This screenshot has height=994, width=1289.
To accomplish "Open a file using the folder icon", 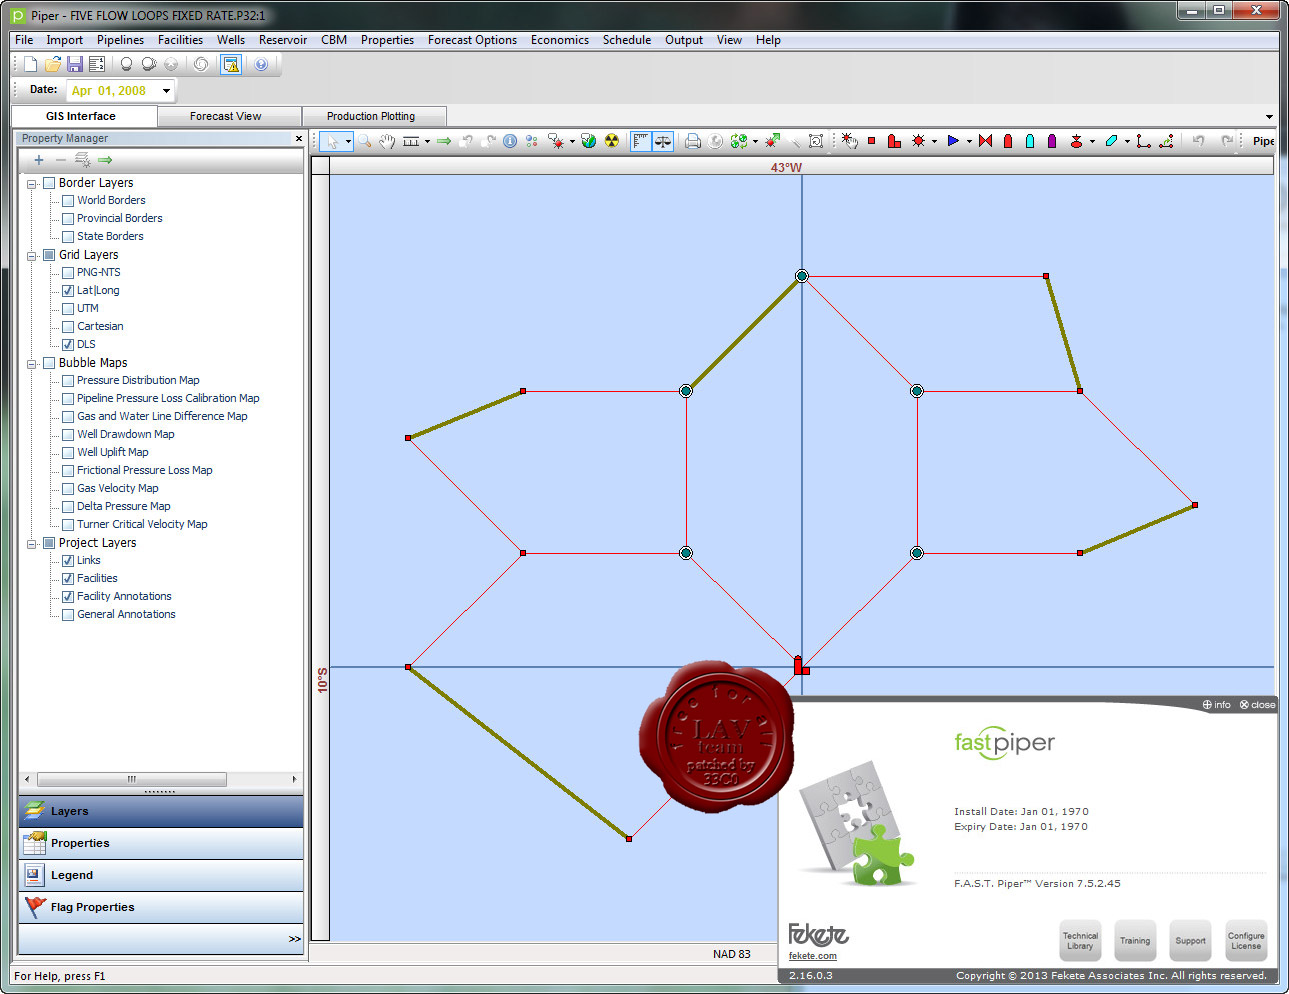I will point(53,64).
